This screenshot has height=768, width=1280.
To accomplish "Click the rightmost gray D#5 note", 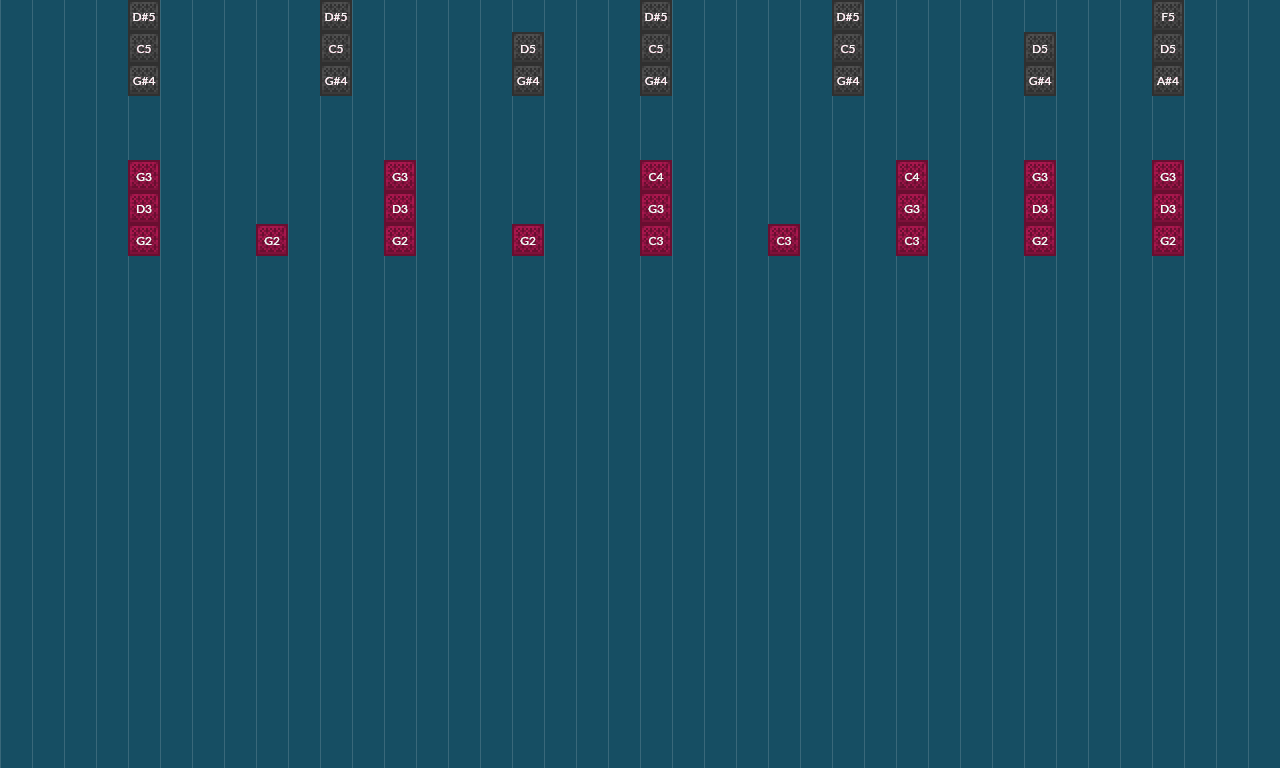I will [x=847, y=16].
